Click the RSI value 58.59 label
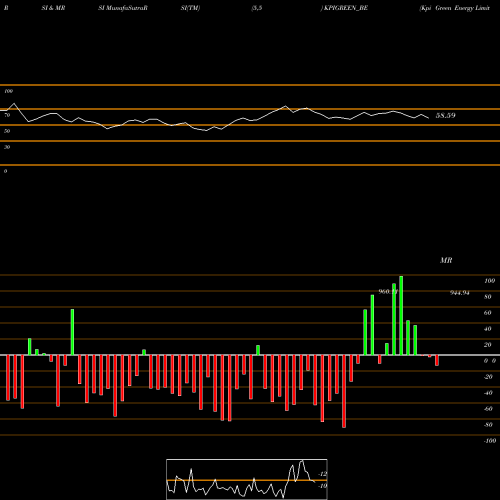The image size is (500, 500). pyautogui.click(x=445, y=116)
